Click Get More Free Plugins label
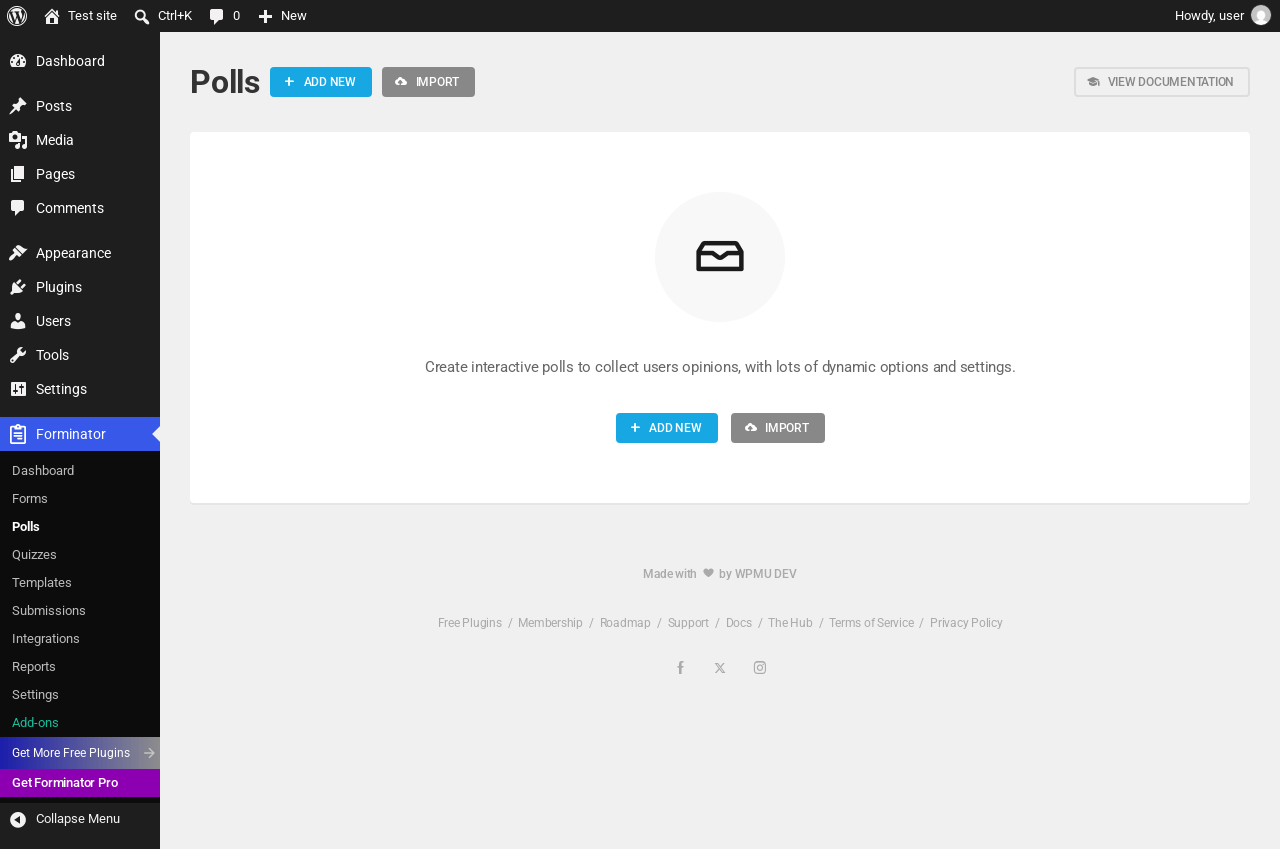This screenshot has width=1280, height=849. coord(71,753)
